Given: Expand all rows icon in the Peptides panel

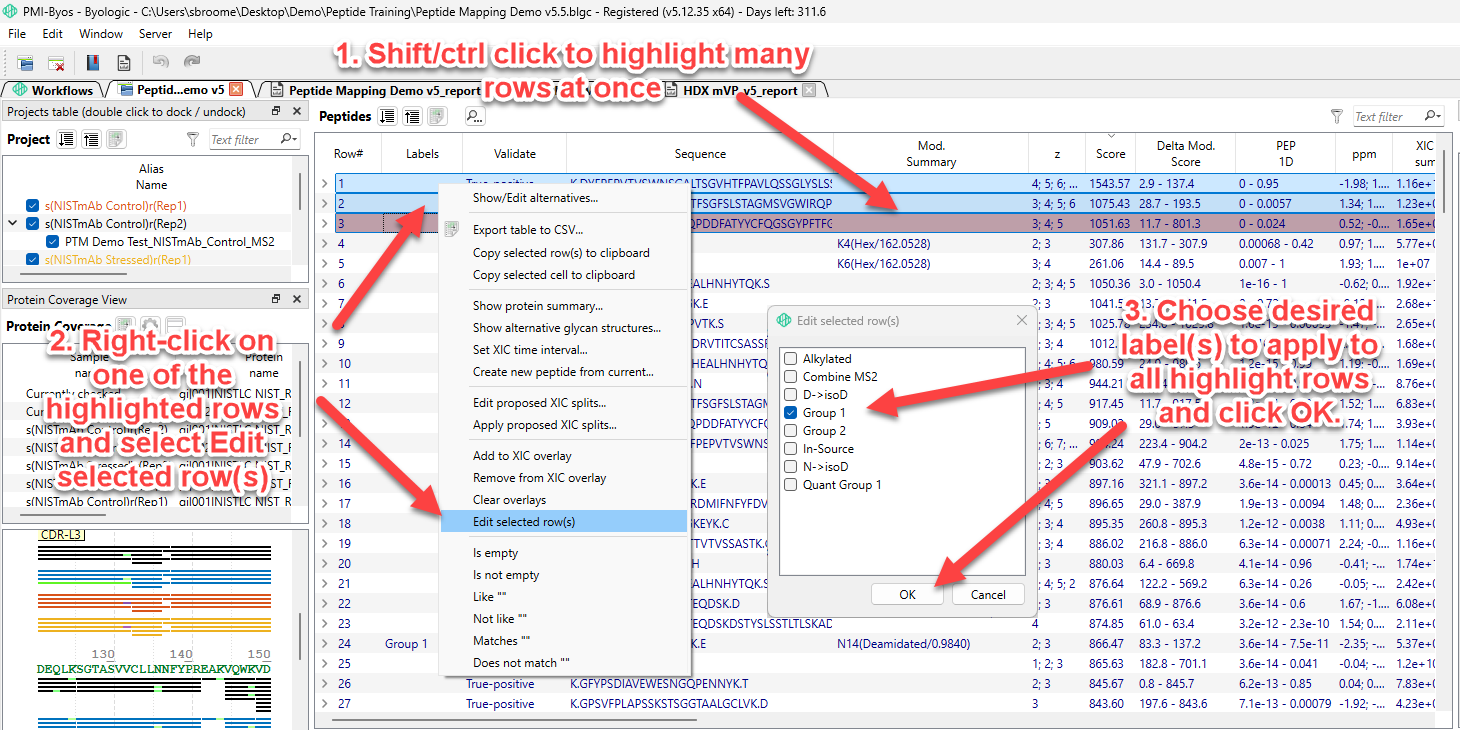Looking at the screenshot, I should pos(389,117).
